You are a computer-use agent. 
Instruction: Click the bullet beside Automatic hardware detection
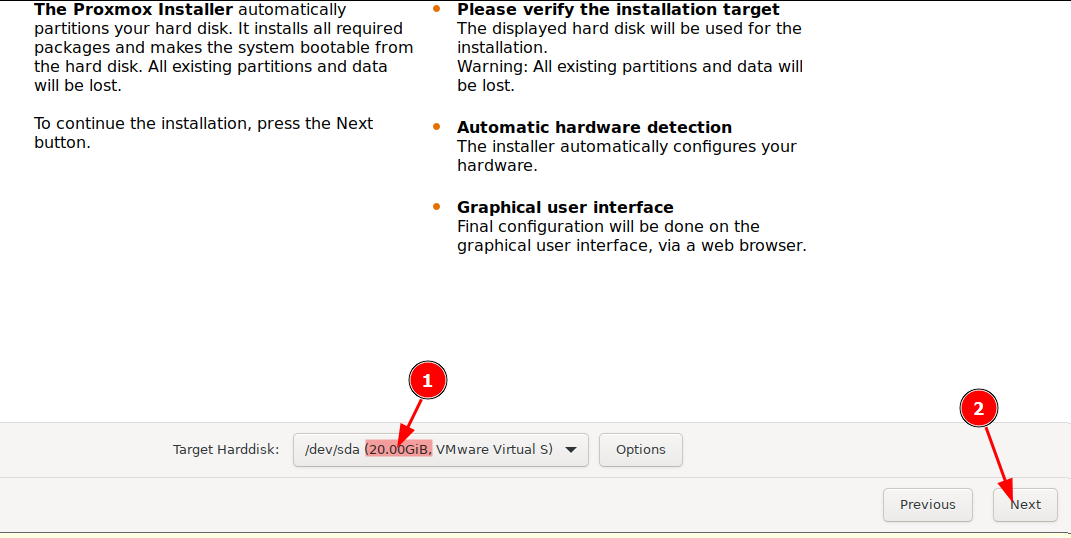436,127
